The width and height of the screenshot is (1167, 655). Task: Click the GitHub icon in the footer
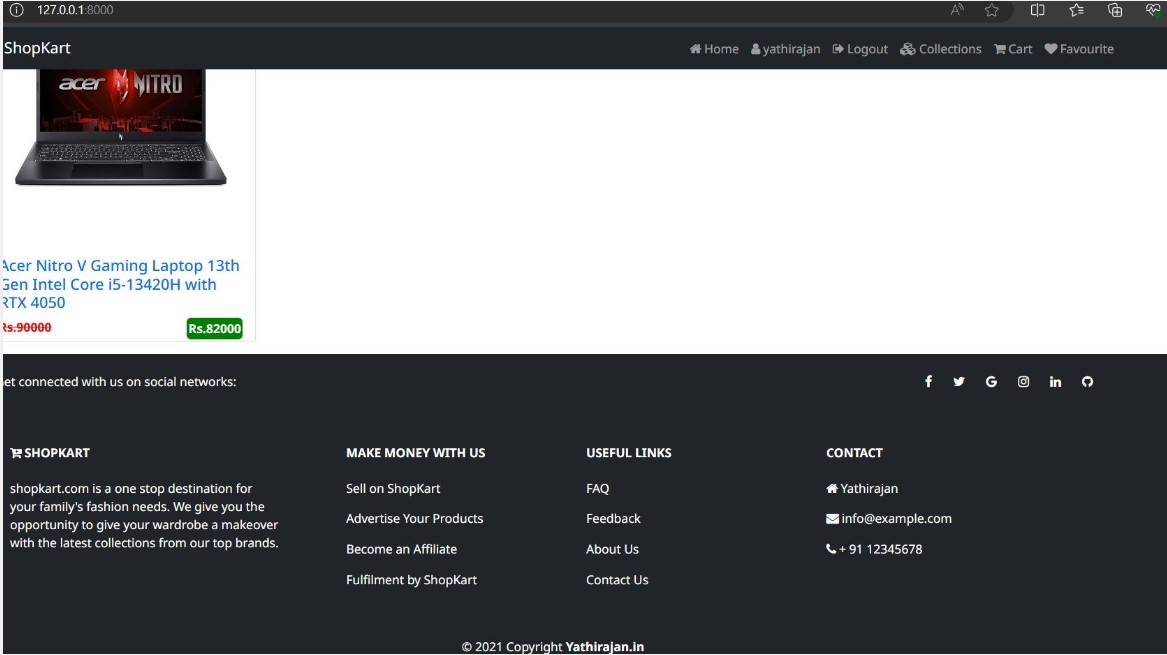pos(1087,381)
